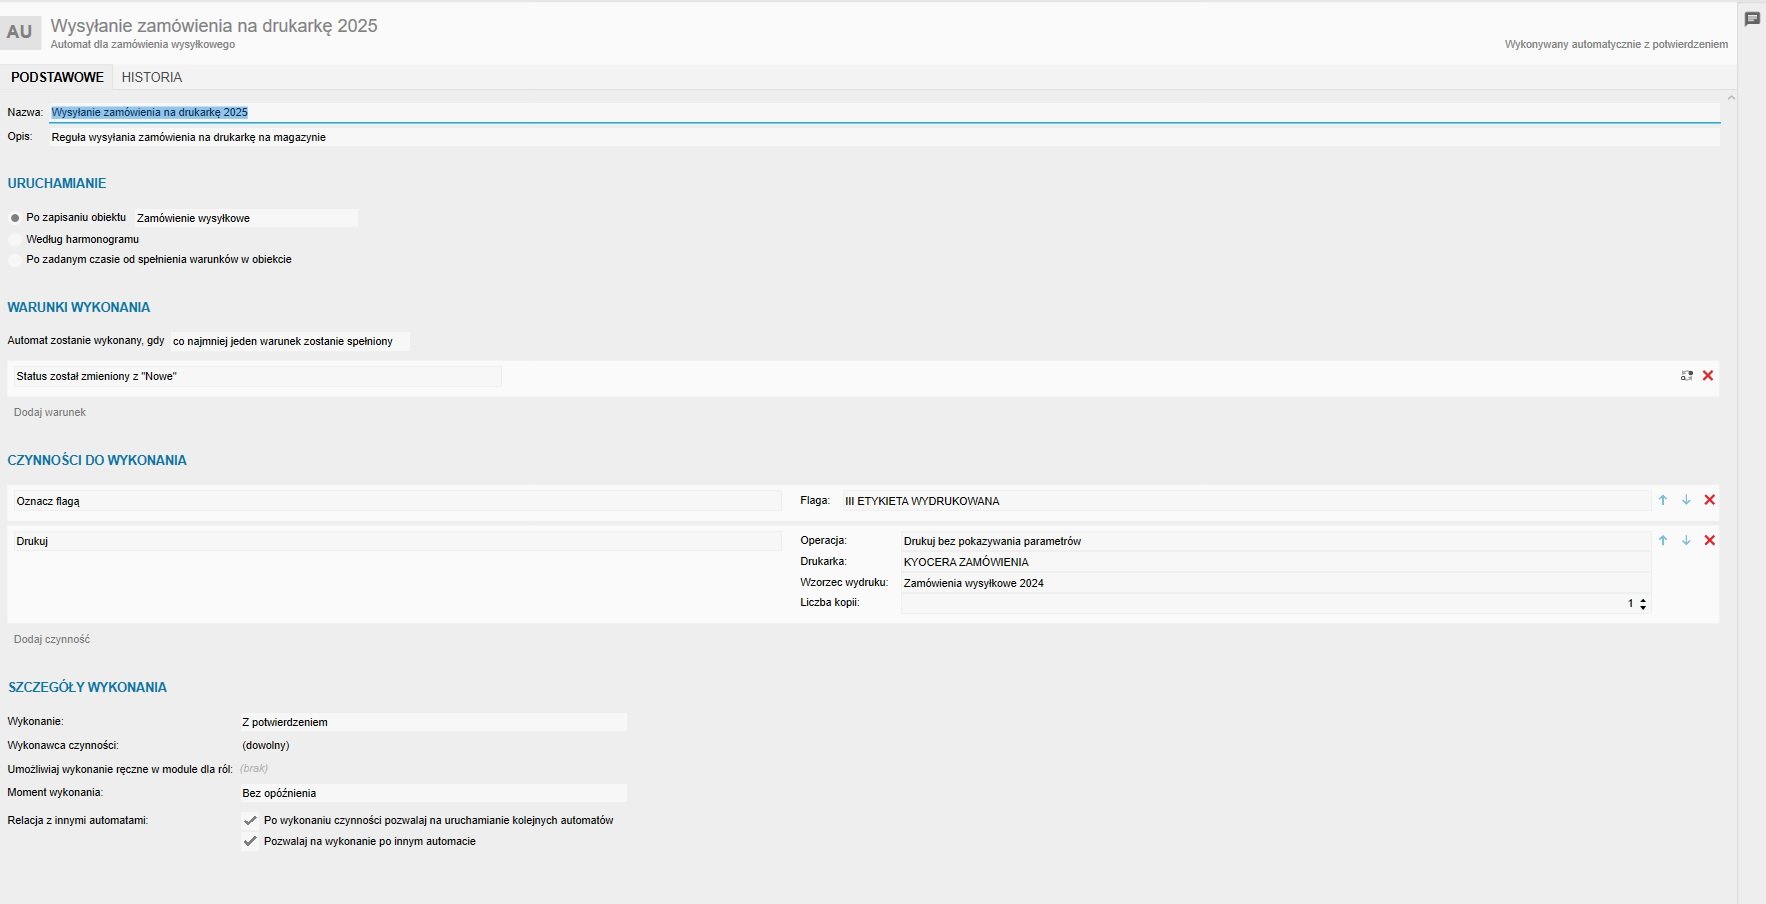Toggle "Pozwalaj na wykonanie po innym automacie" checkbox
The width and height of the screenshot is (1766, 904).
[251, 841]
